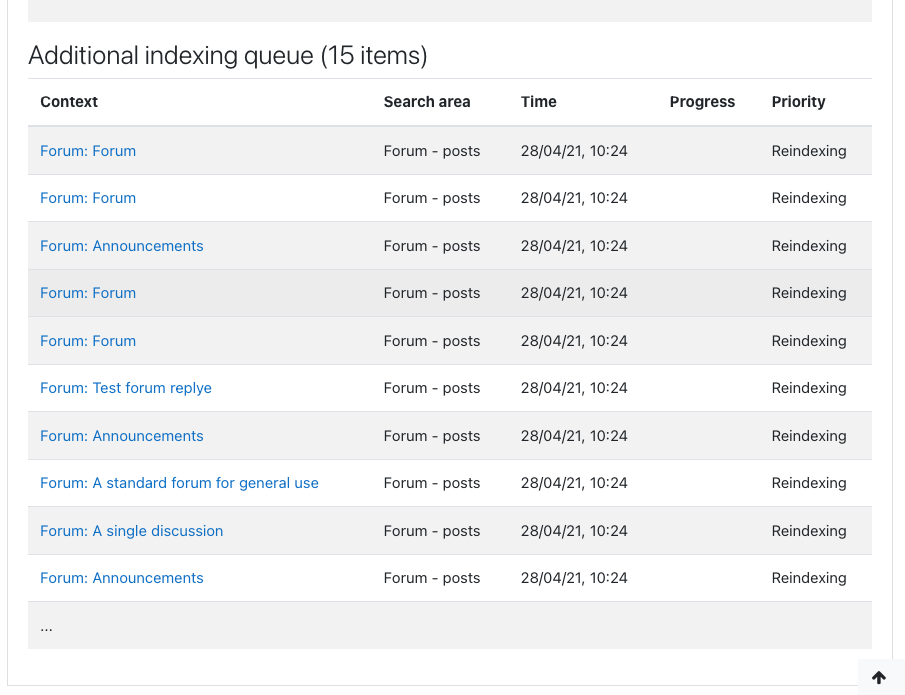Image resolution: width=905 pixels, height=695 pixels.
Task: Open the last 'Forum: Announcements' link in the table
Action: tap(122, 578)
